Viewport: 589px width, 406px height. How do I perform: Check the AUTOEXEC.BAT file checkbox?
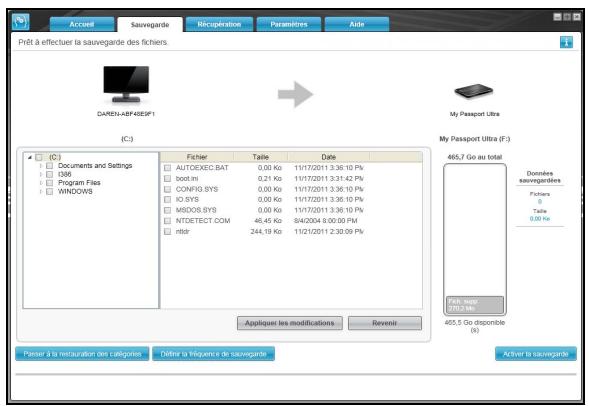coord(168,168)
